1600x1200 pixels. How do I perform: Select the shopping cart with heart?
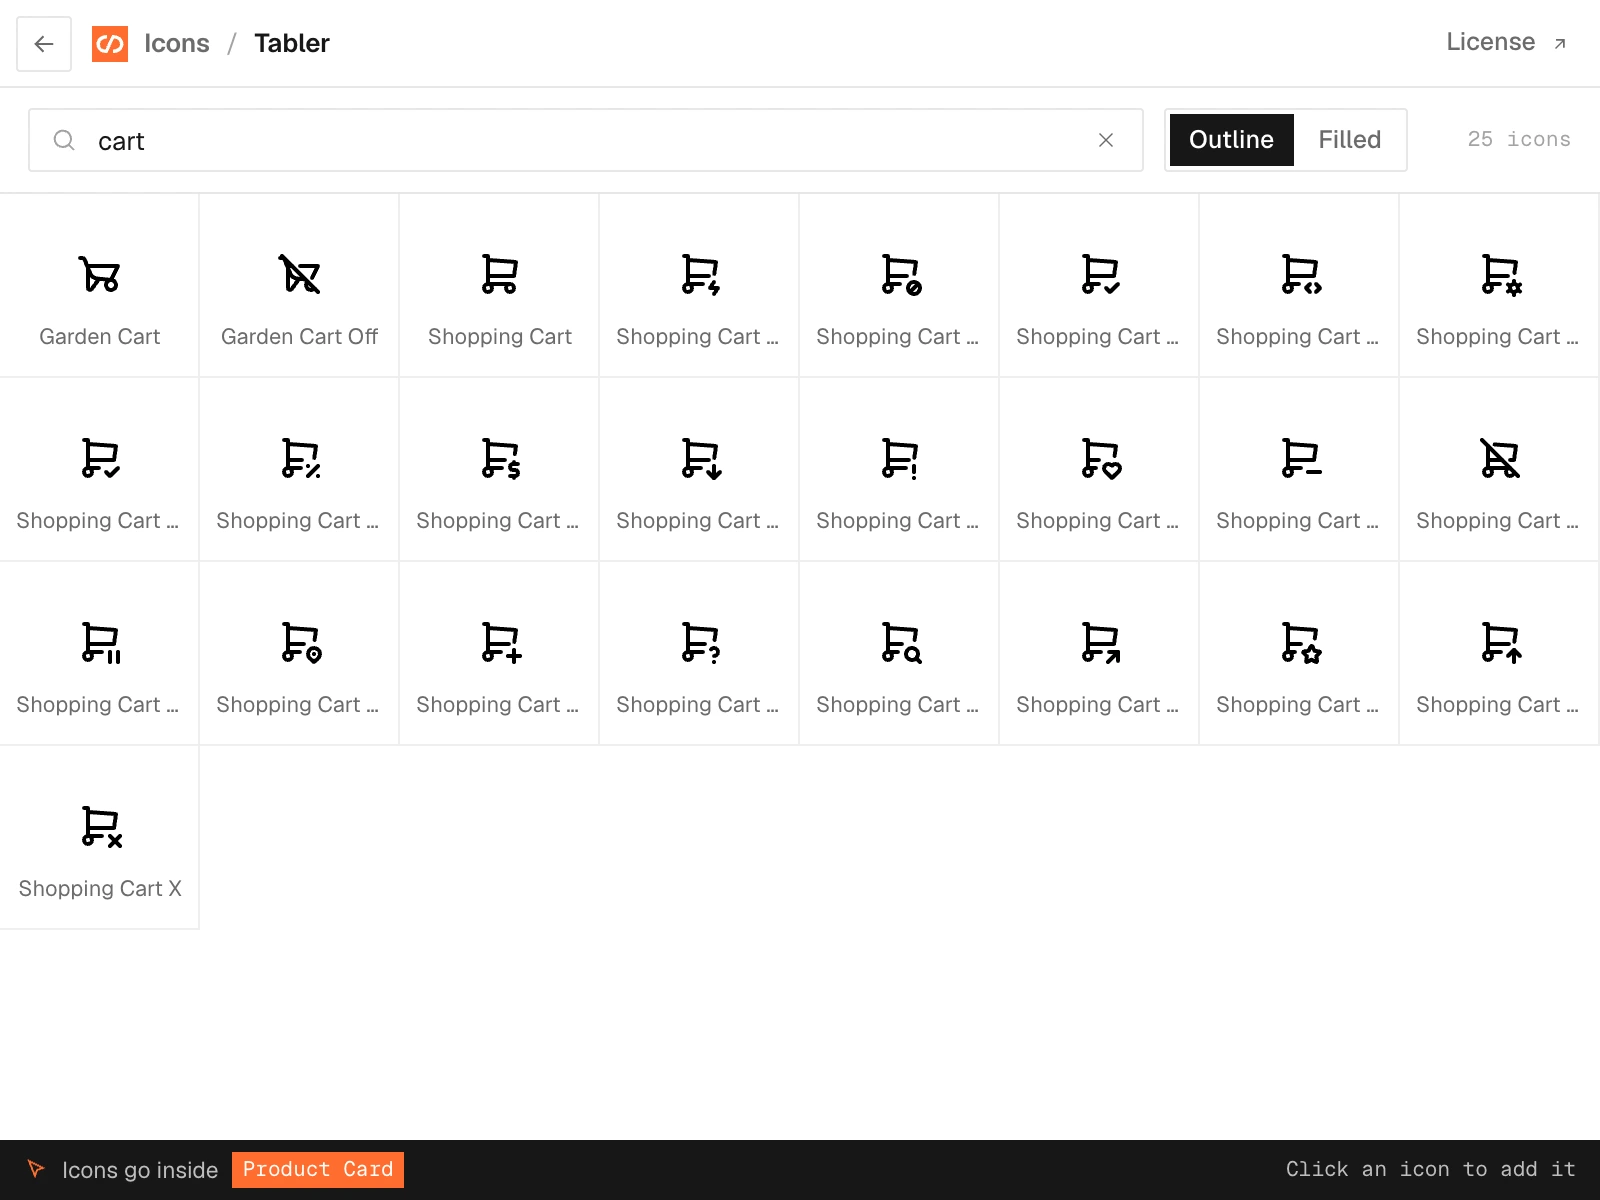pyautogui.click(x=1100, y=470)
